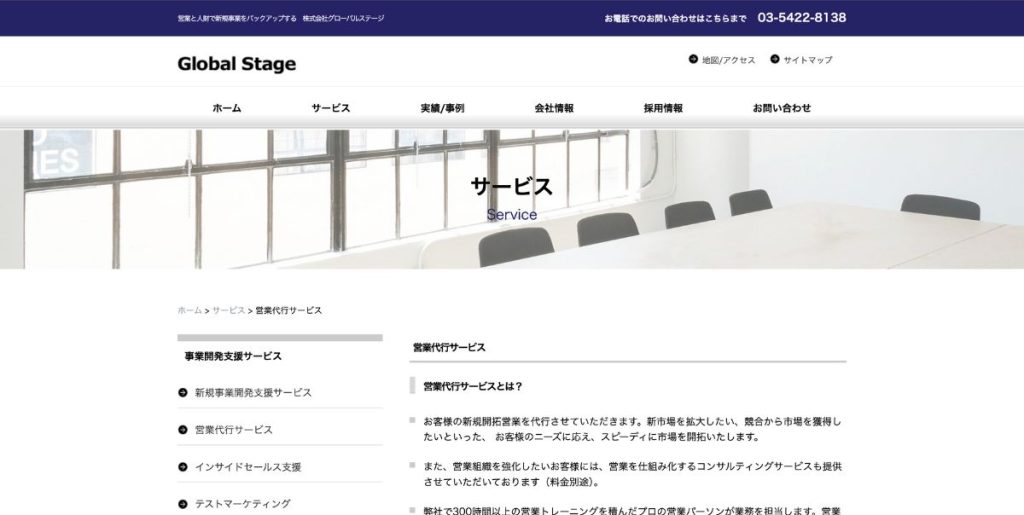
Task: Click the サービス hero banner image
Action: pos(512,199)
